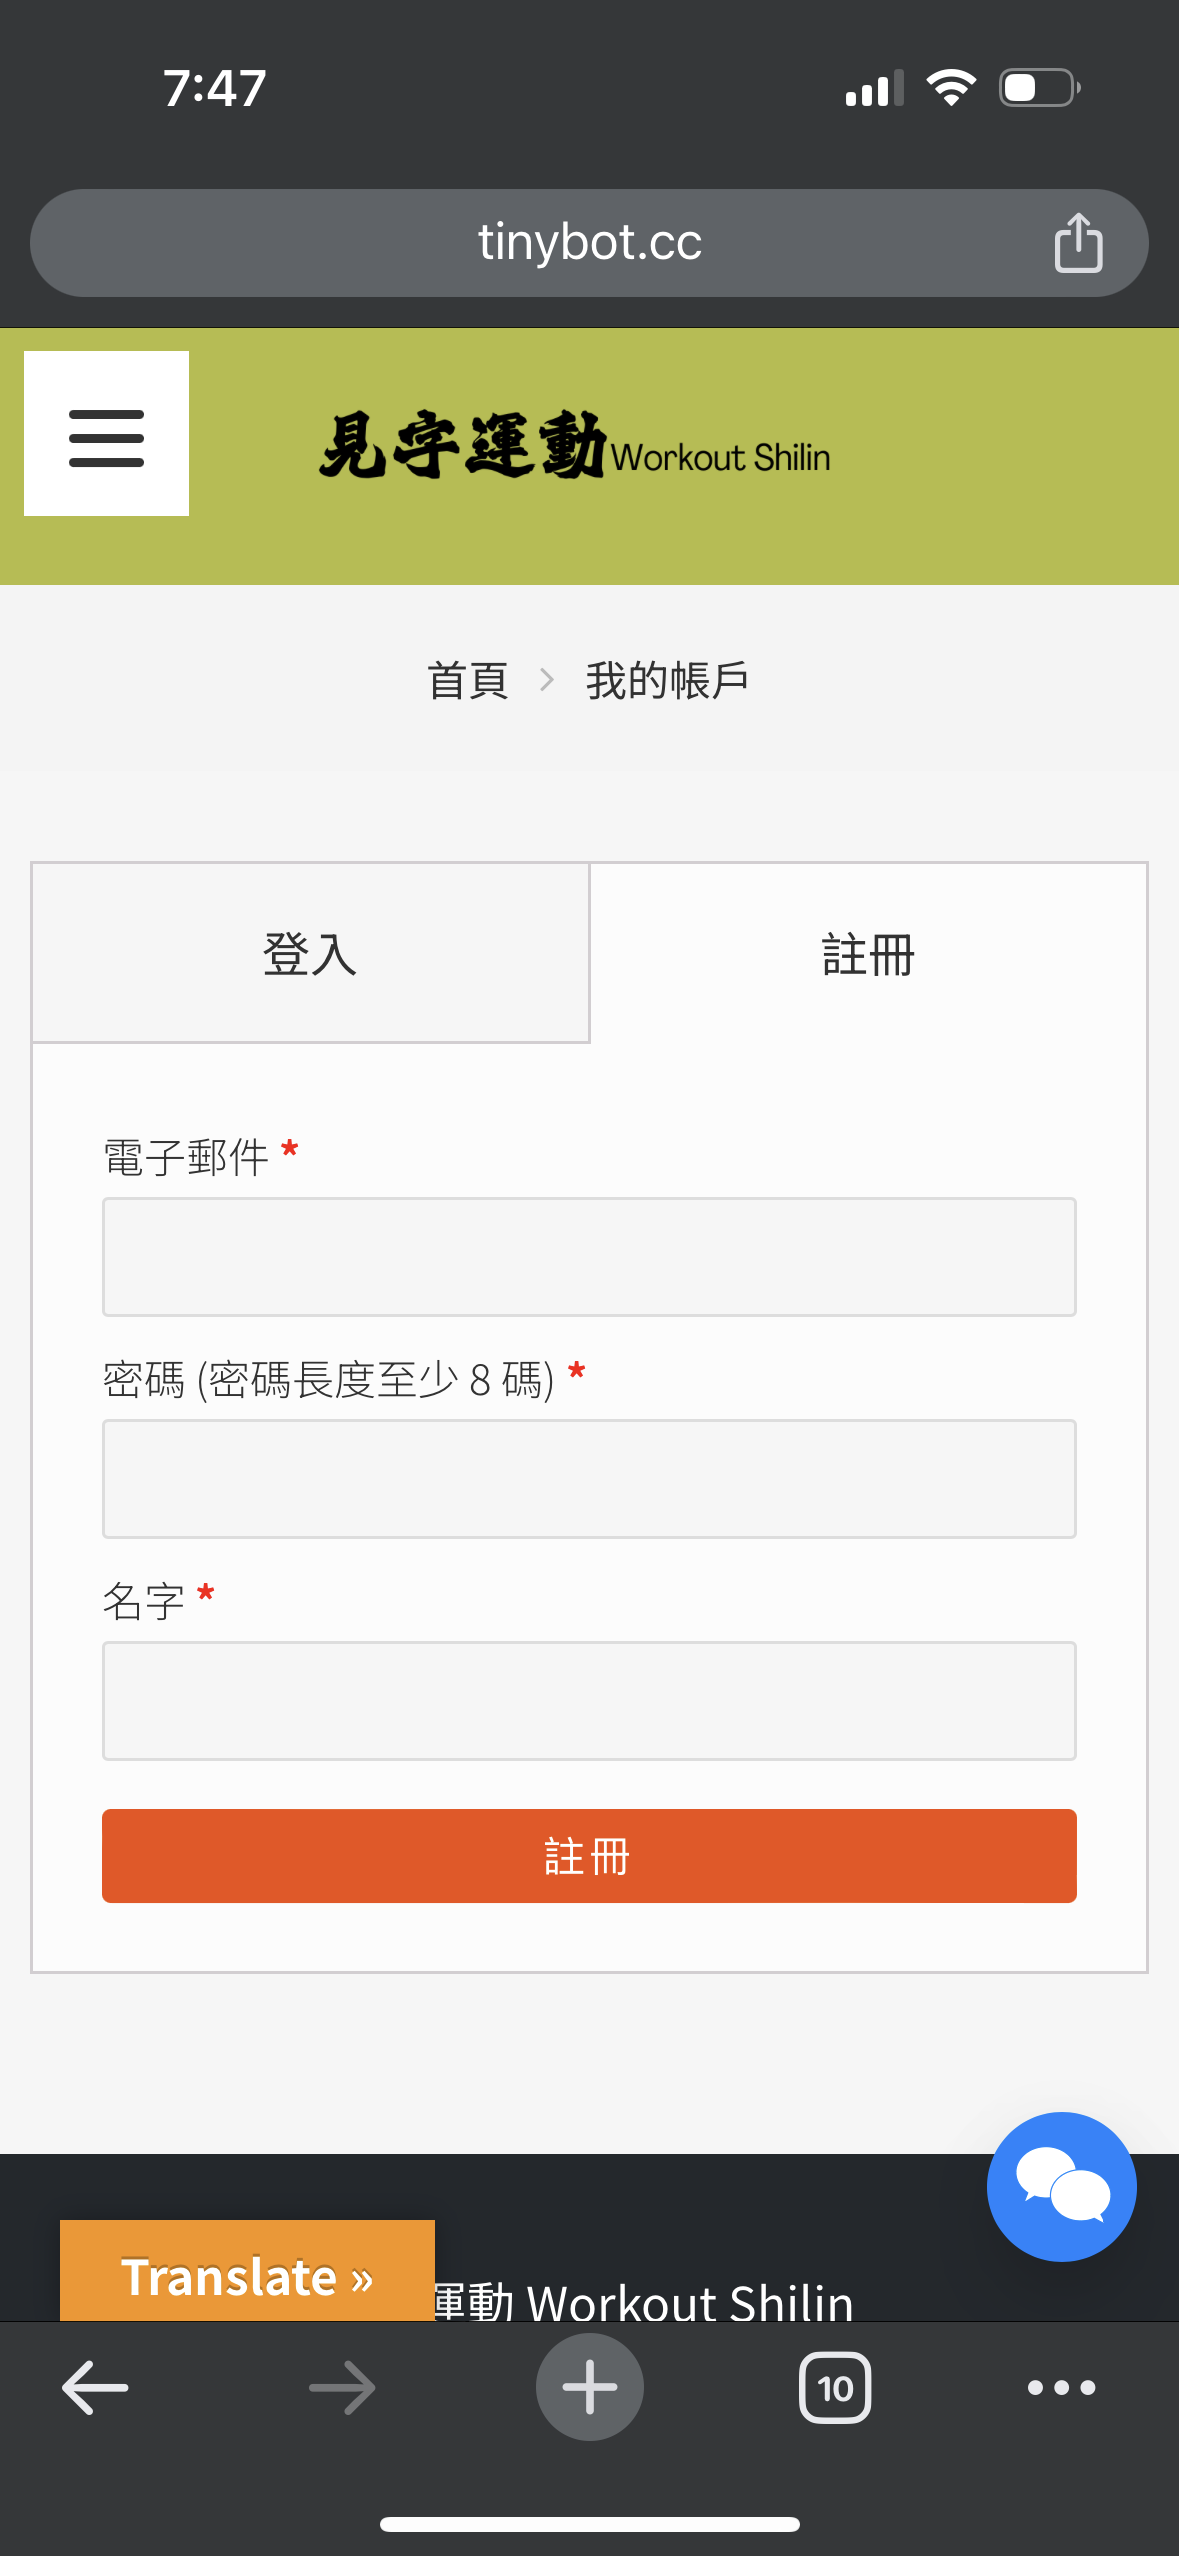Screen dimensions: 1179x2556
Task: Open a new tab with plus button
Action: [589, 2388]
